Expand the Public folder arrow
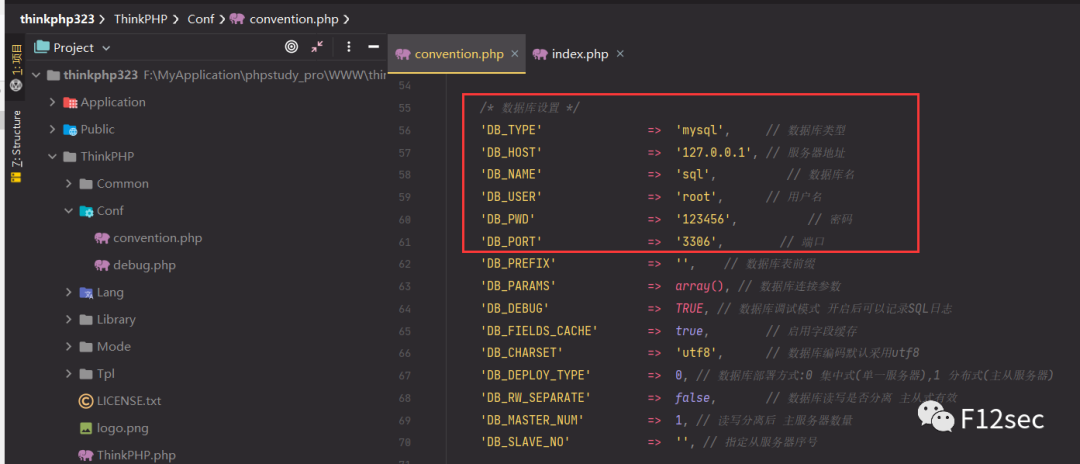 [x=52, y=129]
